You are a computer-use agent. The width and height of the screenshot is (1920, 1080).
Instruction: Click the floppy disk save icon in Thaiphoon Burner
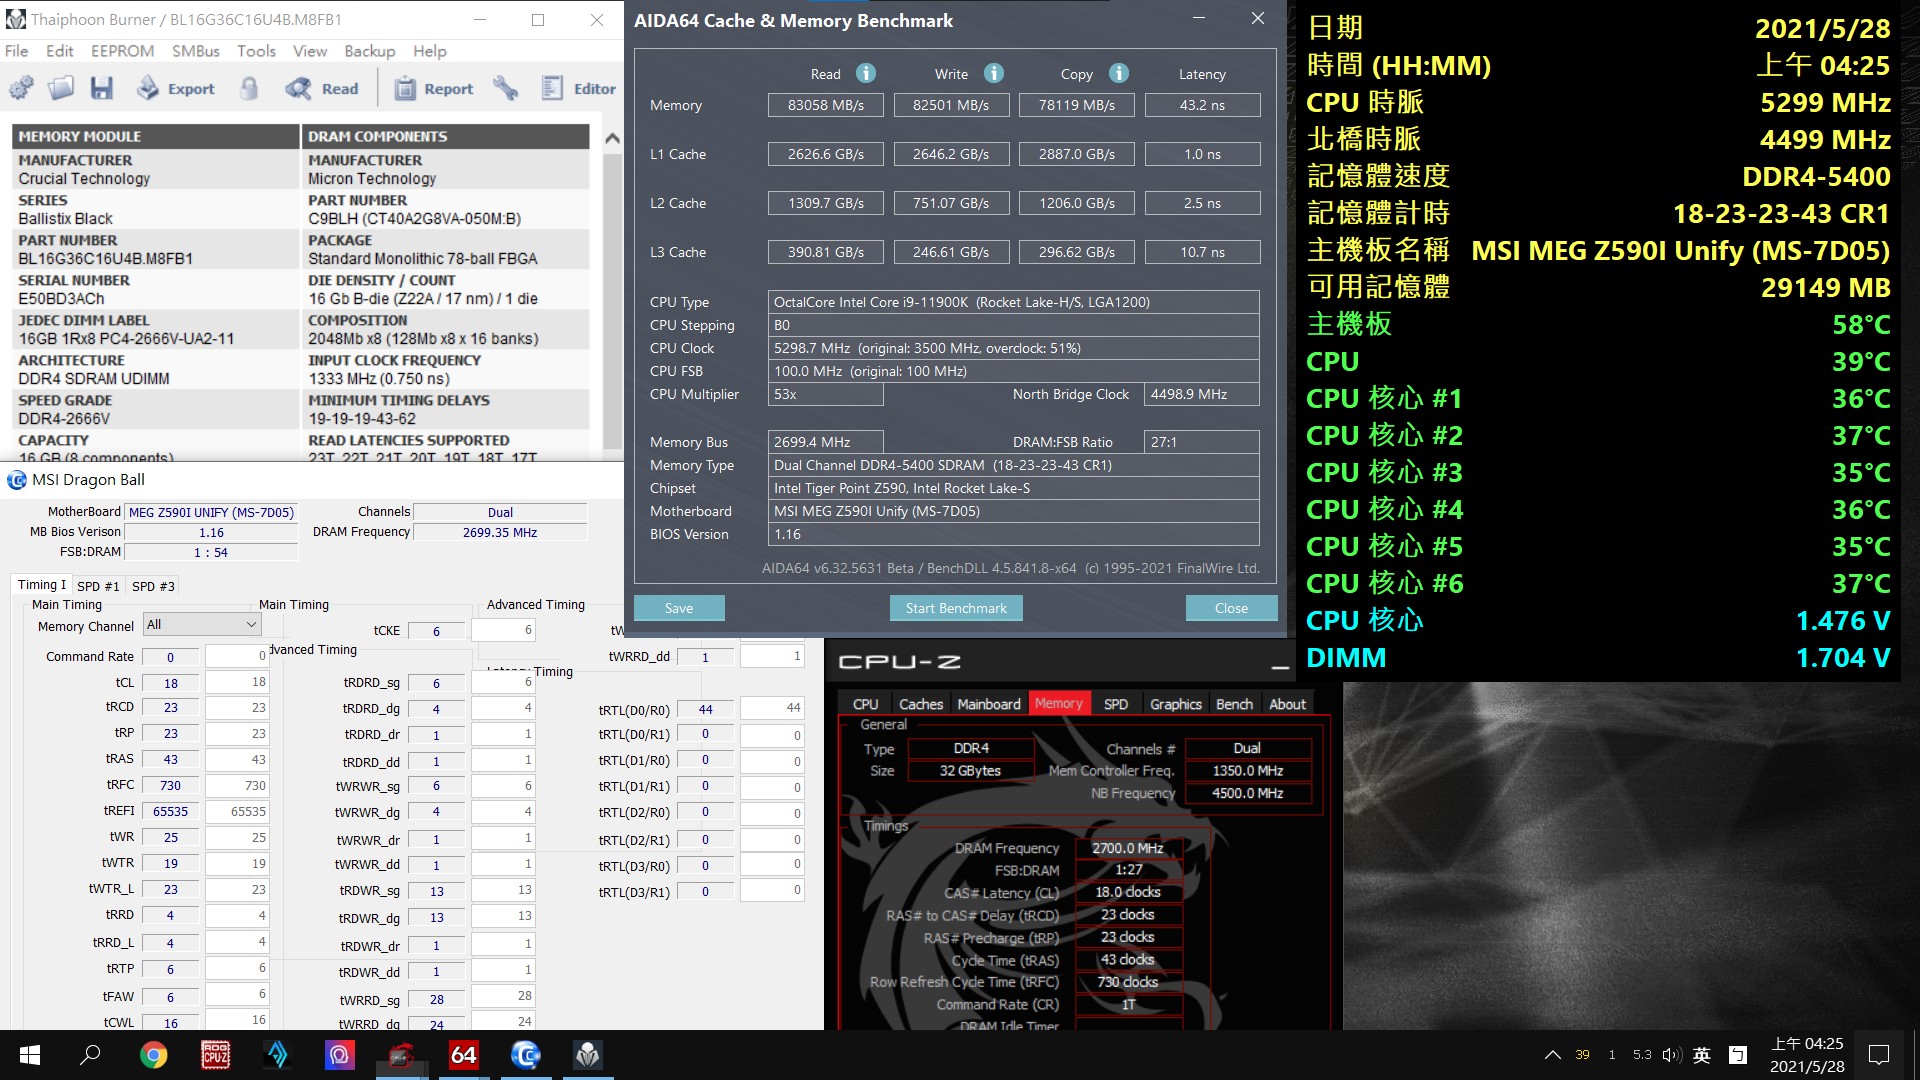click(101, 88)
